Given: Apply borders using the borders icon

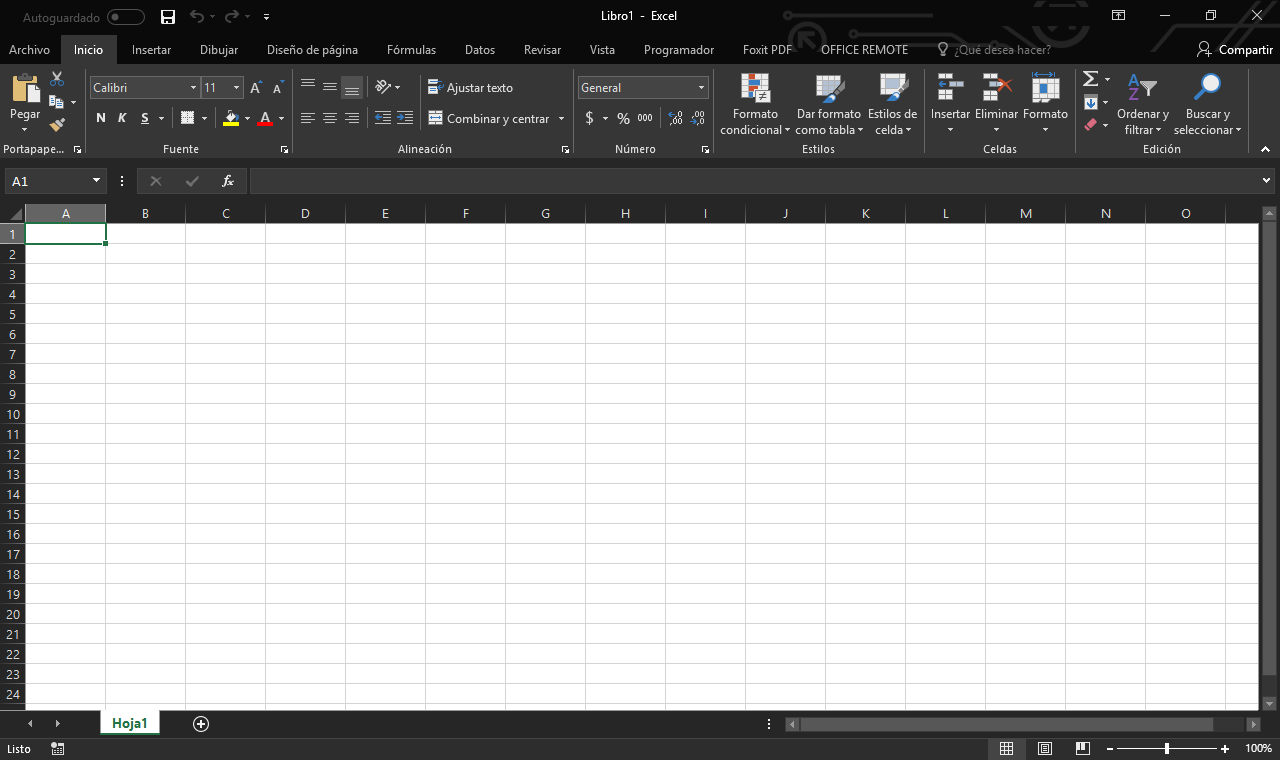Looking at the screenshot, I should 187,118.
